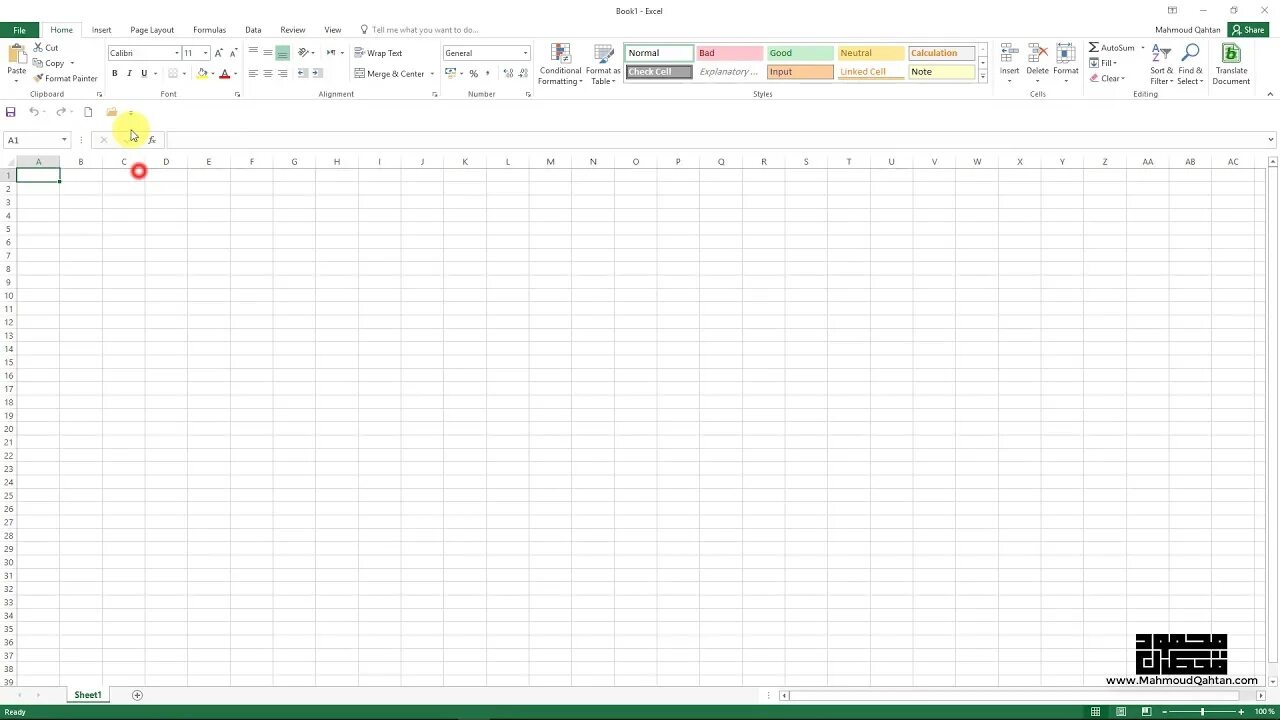
Task: Toggle Align Left for text
Action: (x=253, y=73)
